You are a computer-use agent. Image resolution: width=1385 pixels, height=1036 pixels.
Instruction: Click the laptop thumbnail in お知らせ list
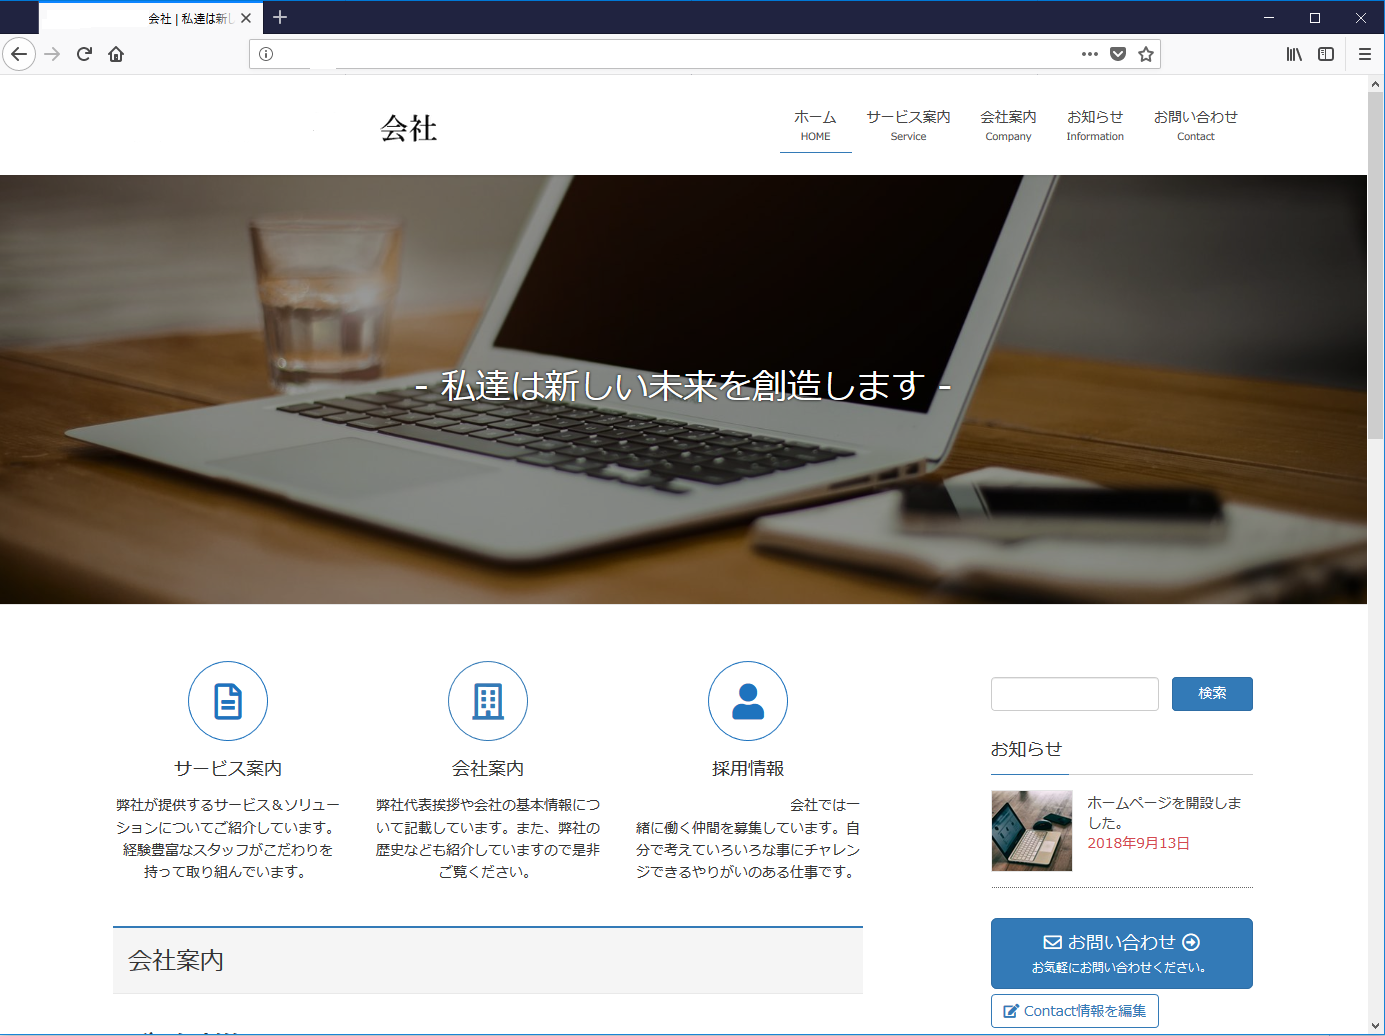(1032, 831)
